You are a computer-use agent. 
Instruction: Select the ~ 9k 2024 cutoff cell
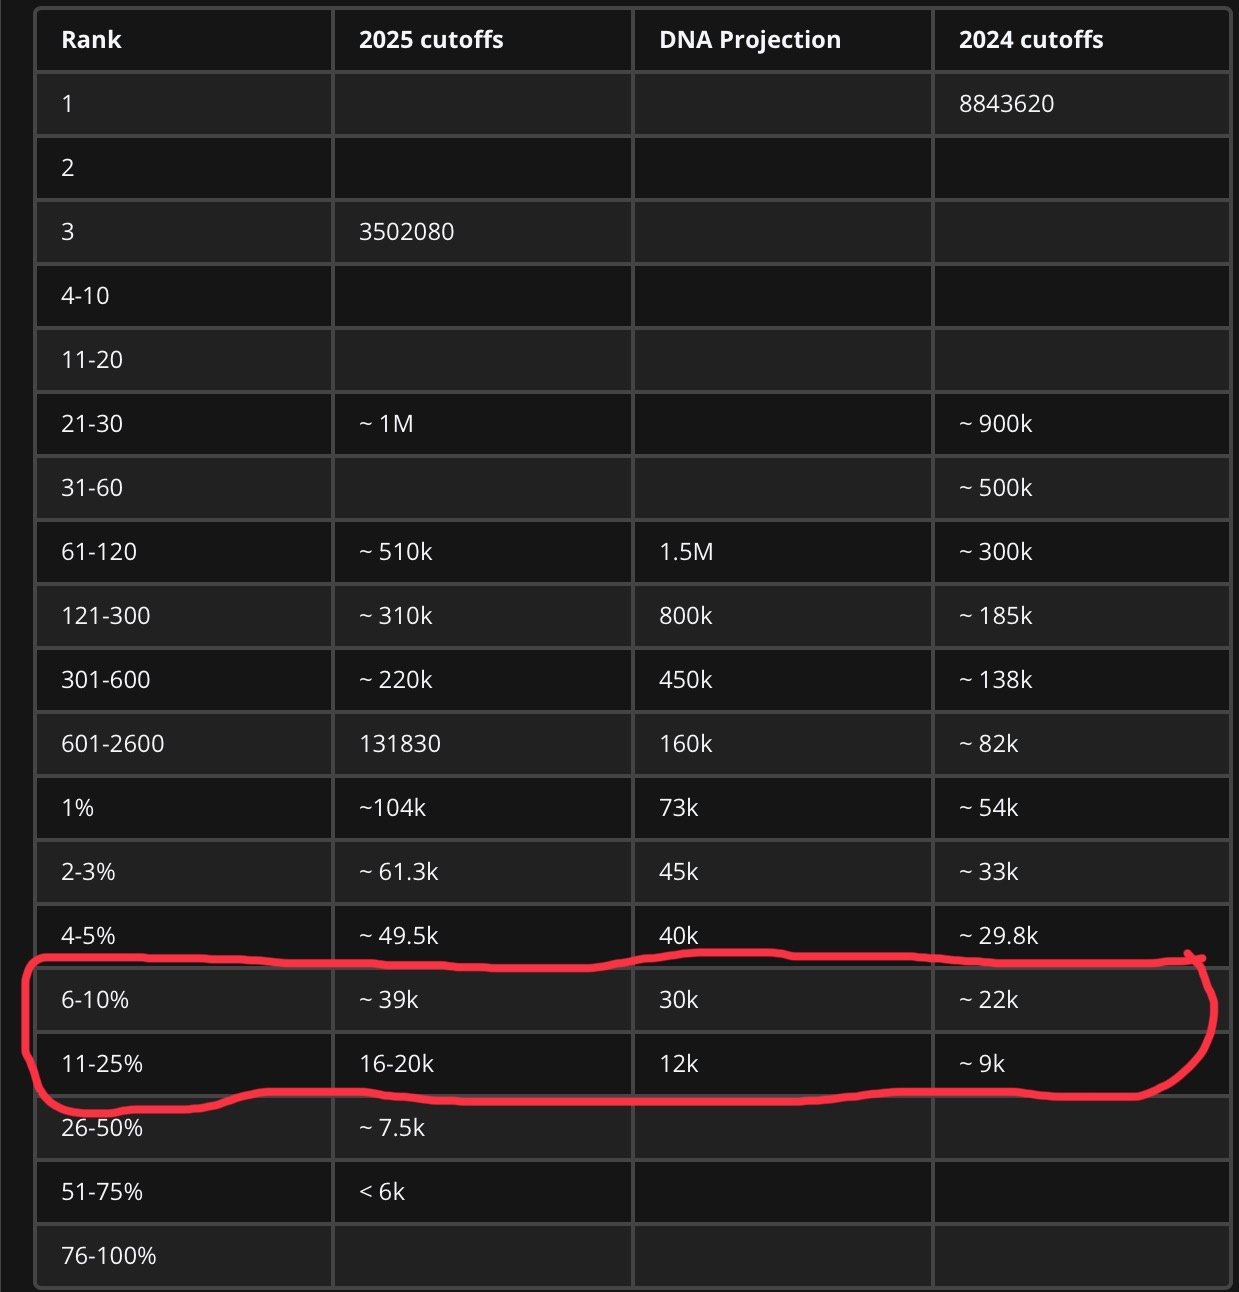1081,1064
